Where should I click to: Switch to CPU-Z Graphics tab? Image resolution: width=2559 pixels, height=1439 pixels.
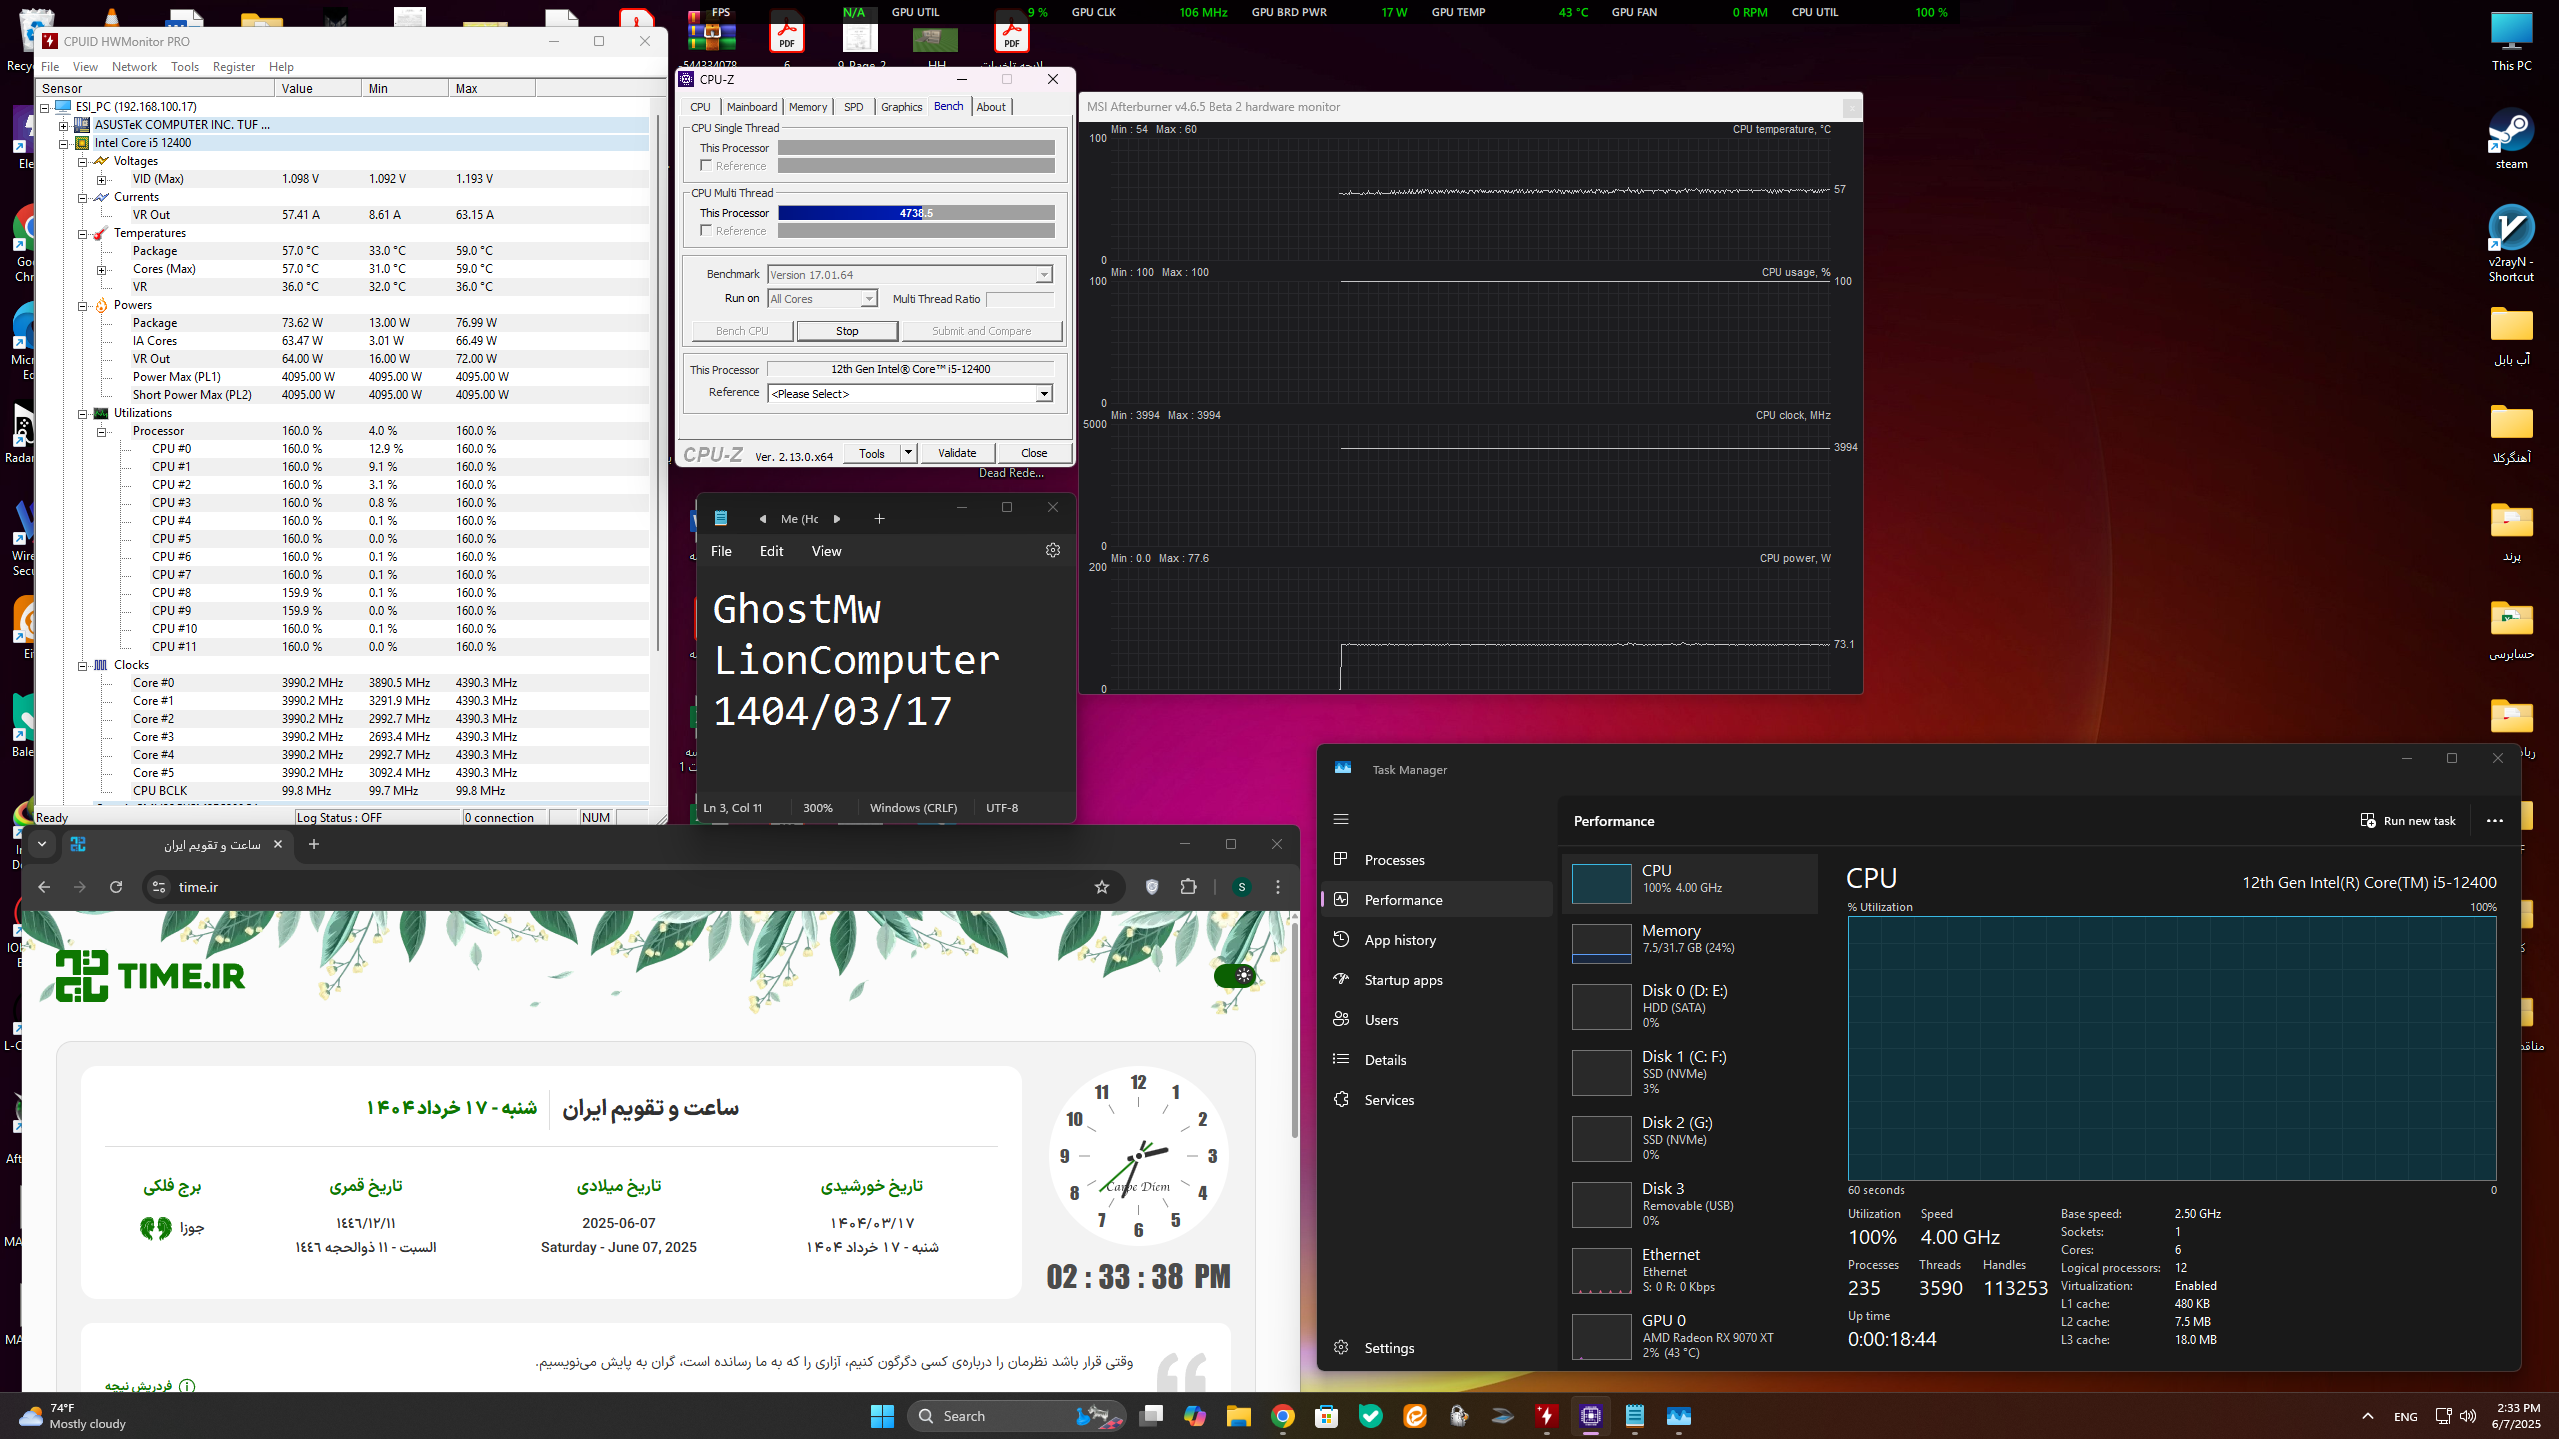click(x=901, y=107)
